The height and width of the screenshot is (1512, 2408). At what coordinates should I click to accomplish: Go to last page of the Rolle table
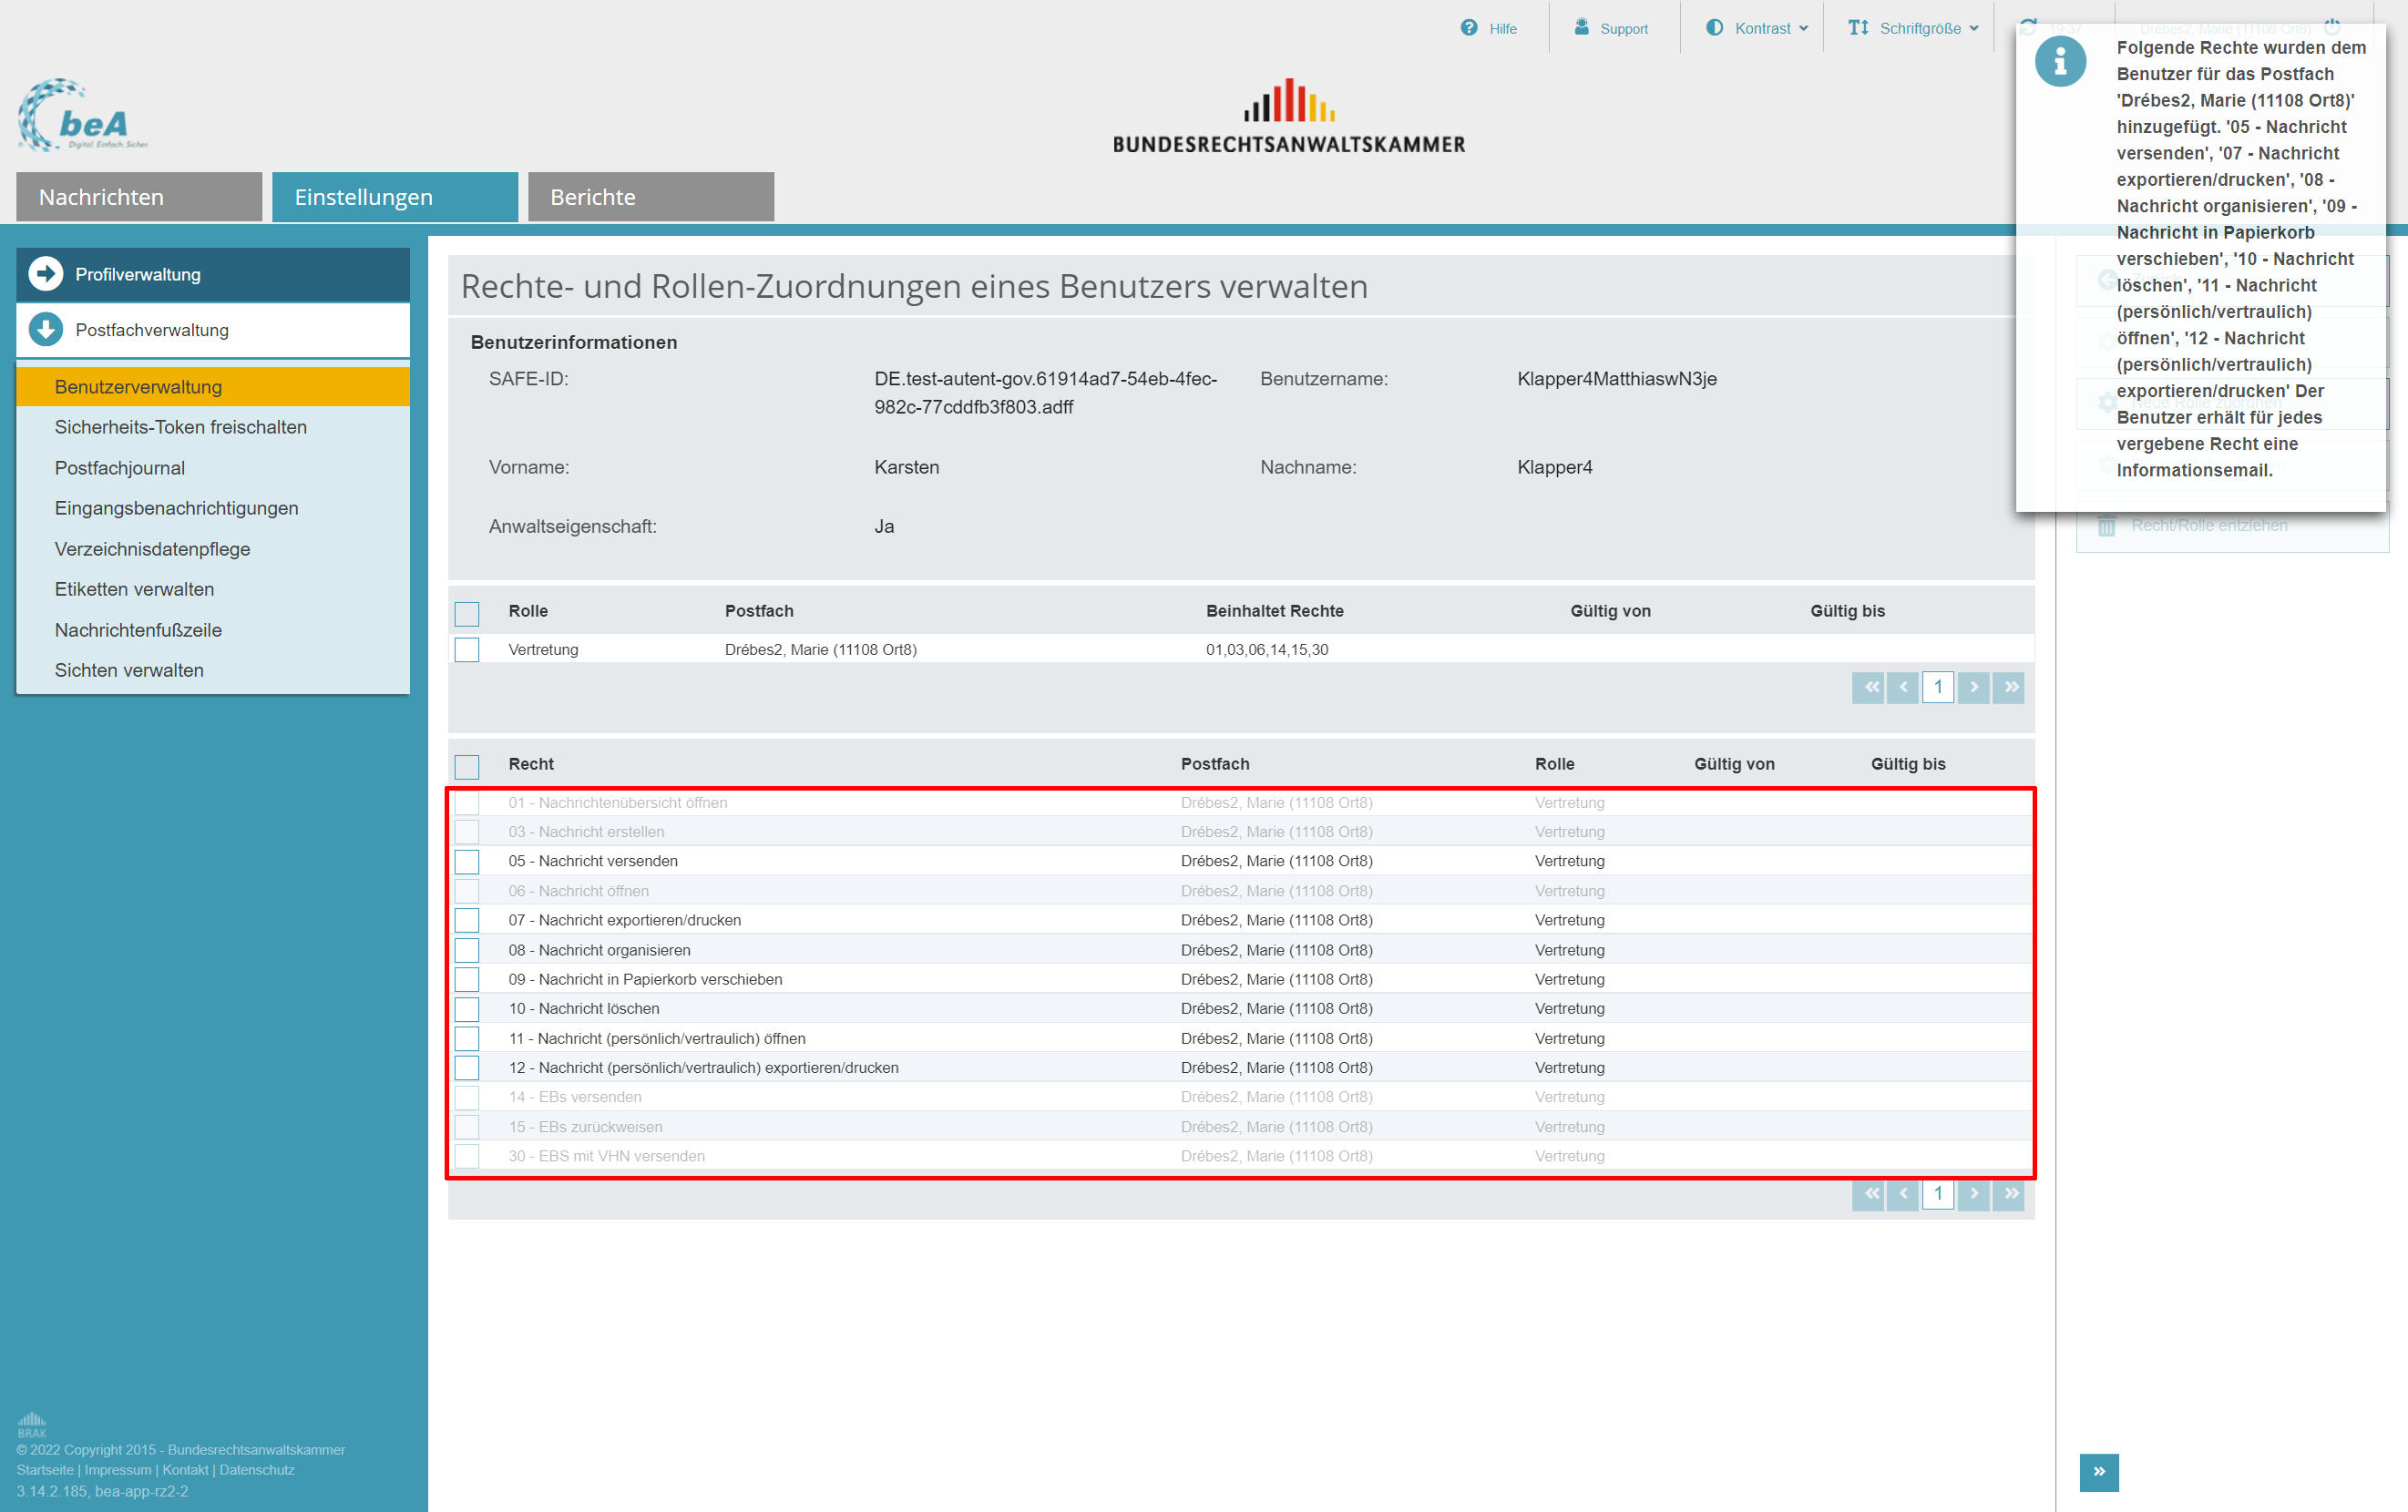[2008, 687]
